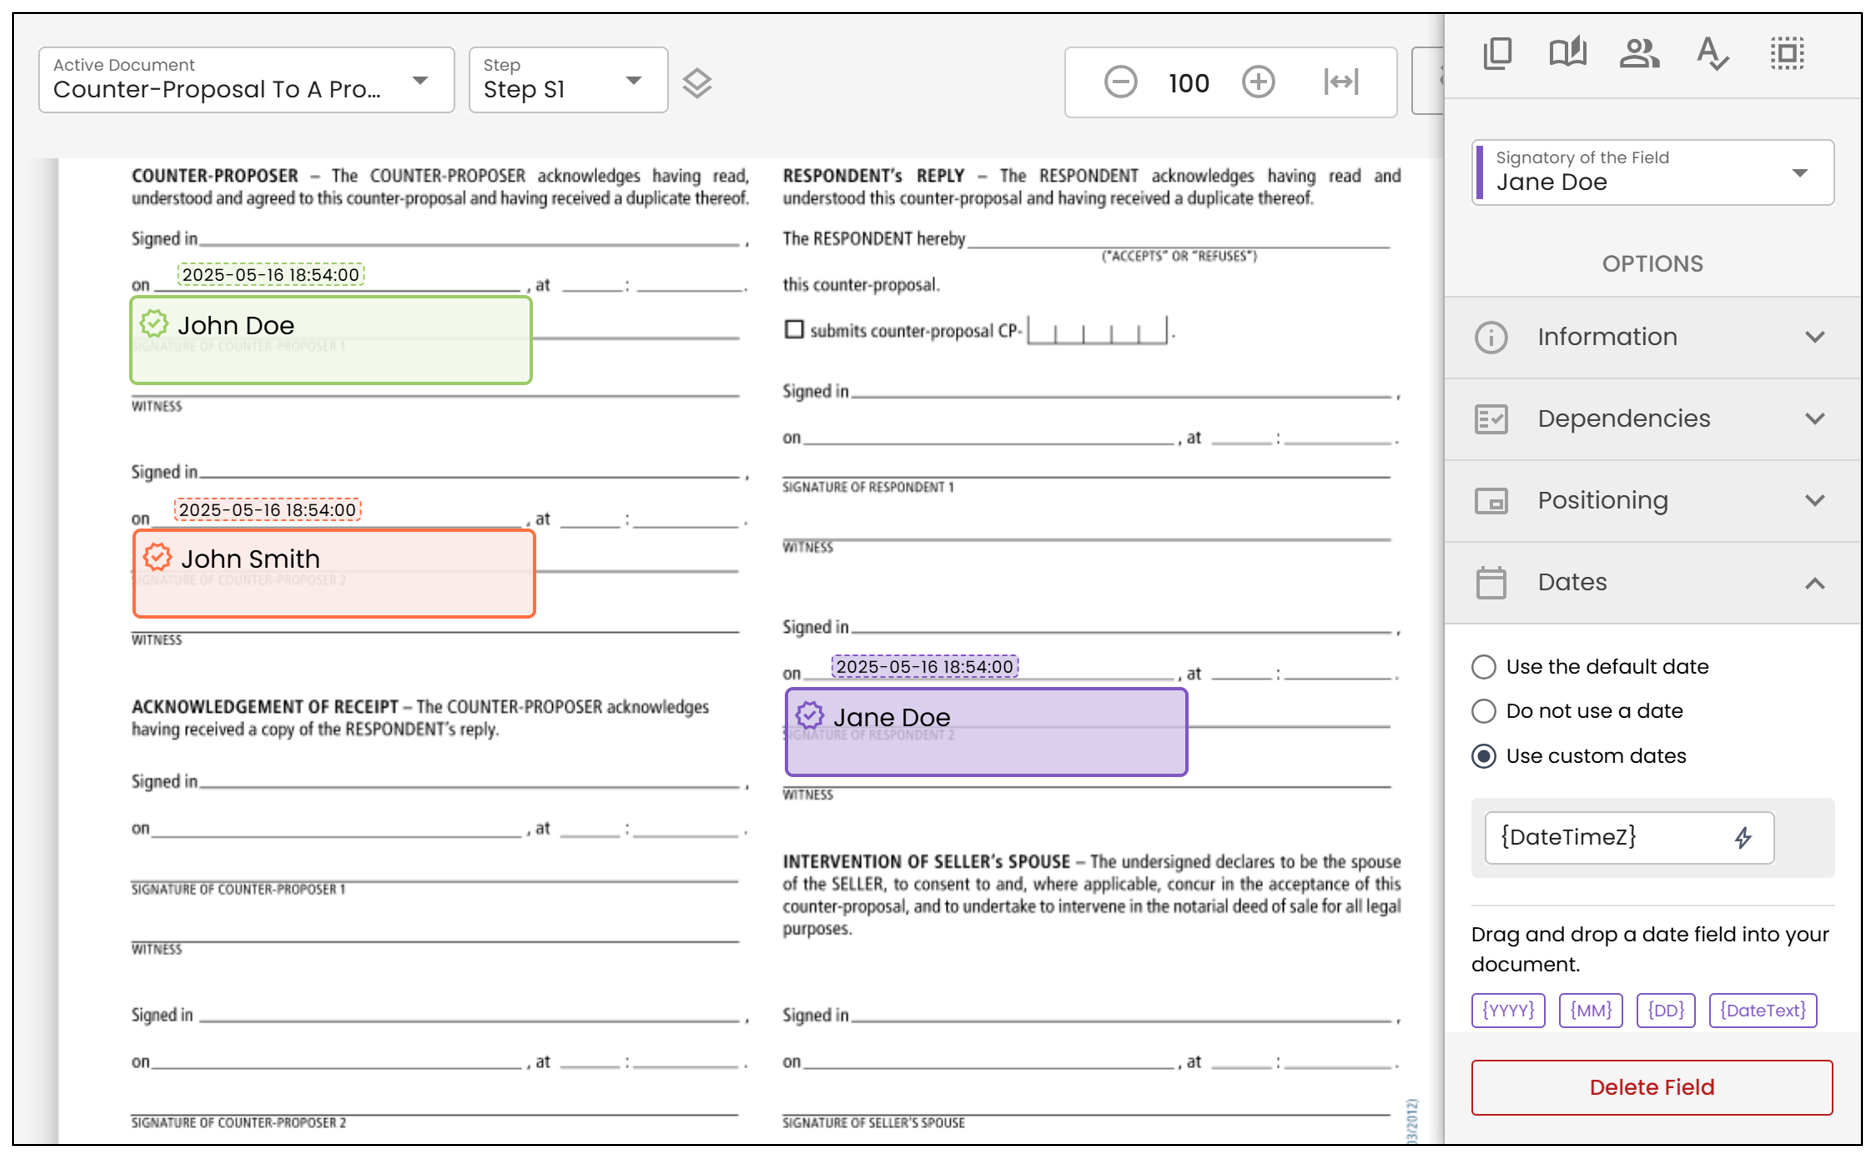1875x1155 pixels.
Task: Open the Step S1 dropdown
Action: (568, 80)
